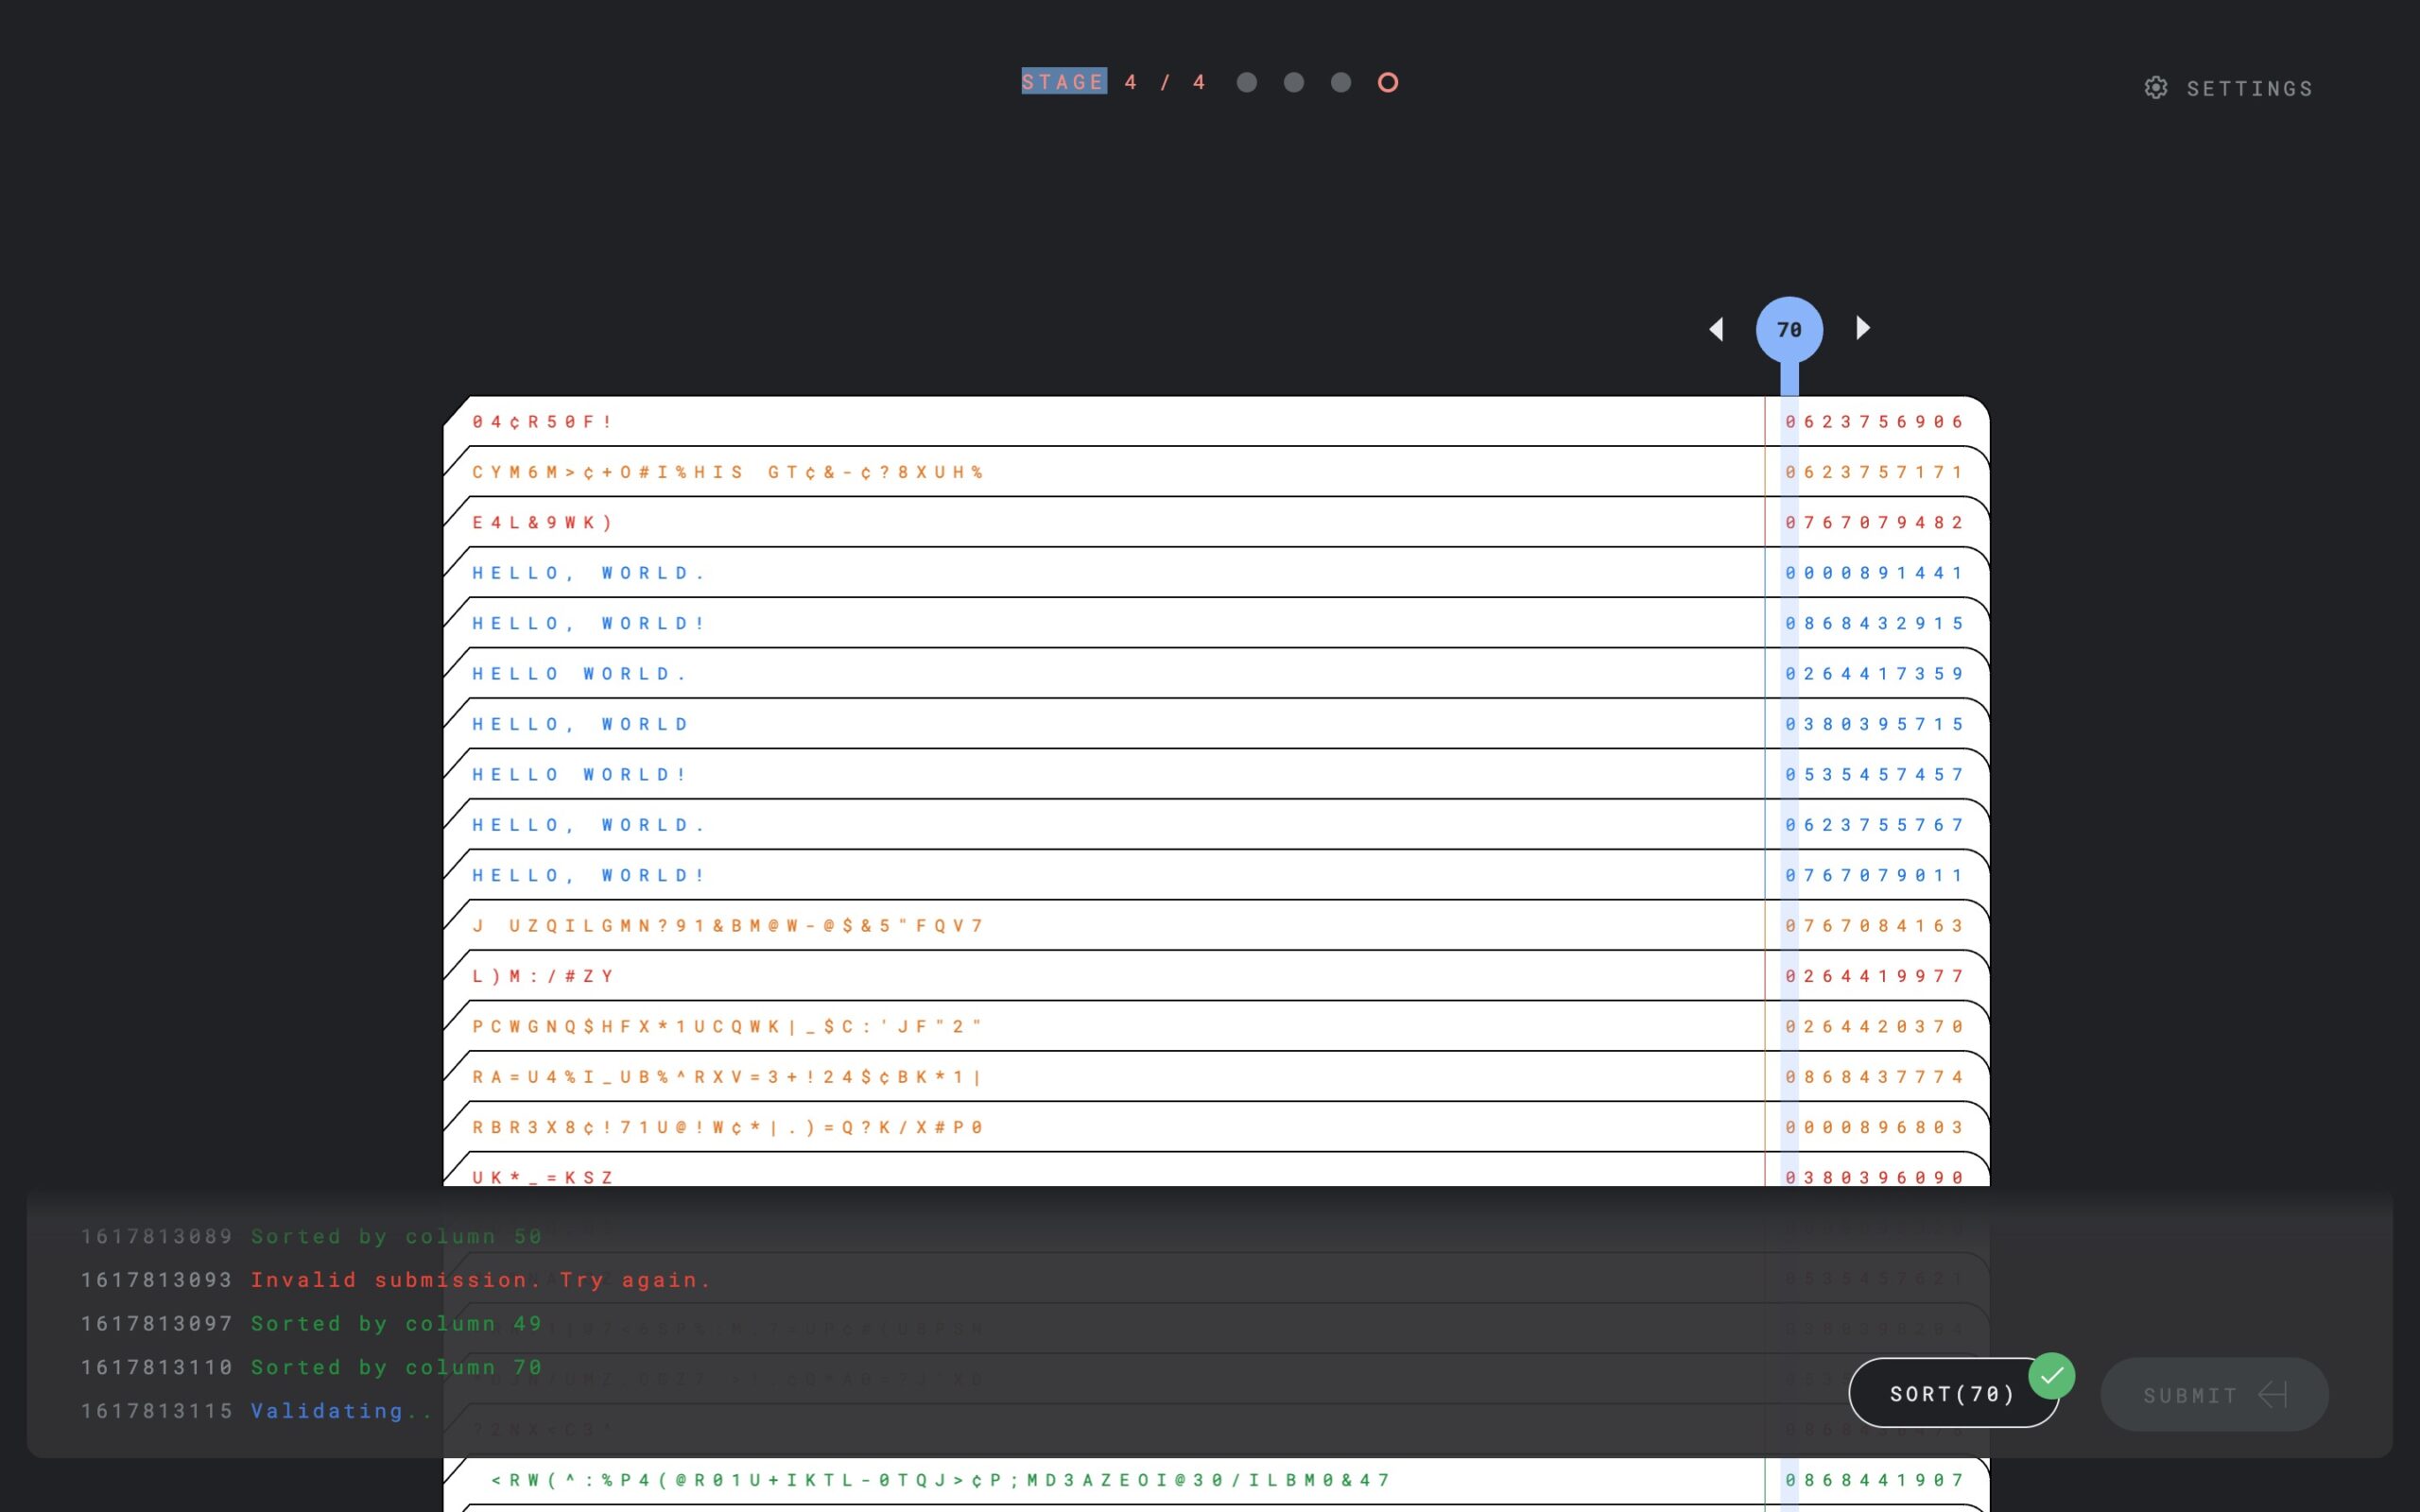Image resolution: width=2420 pixels, height=1512 pixels.
Task: Click the highlighted STAGE label
Action: 1063,82
